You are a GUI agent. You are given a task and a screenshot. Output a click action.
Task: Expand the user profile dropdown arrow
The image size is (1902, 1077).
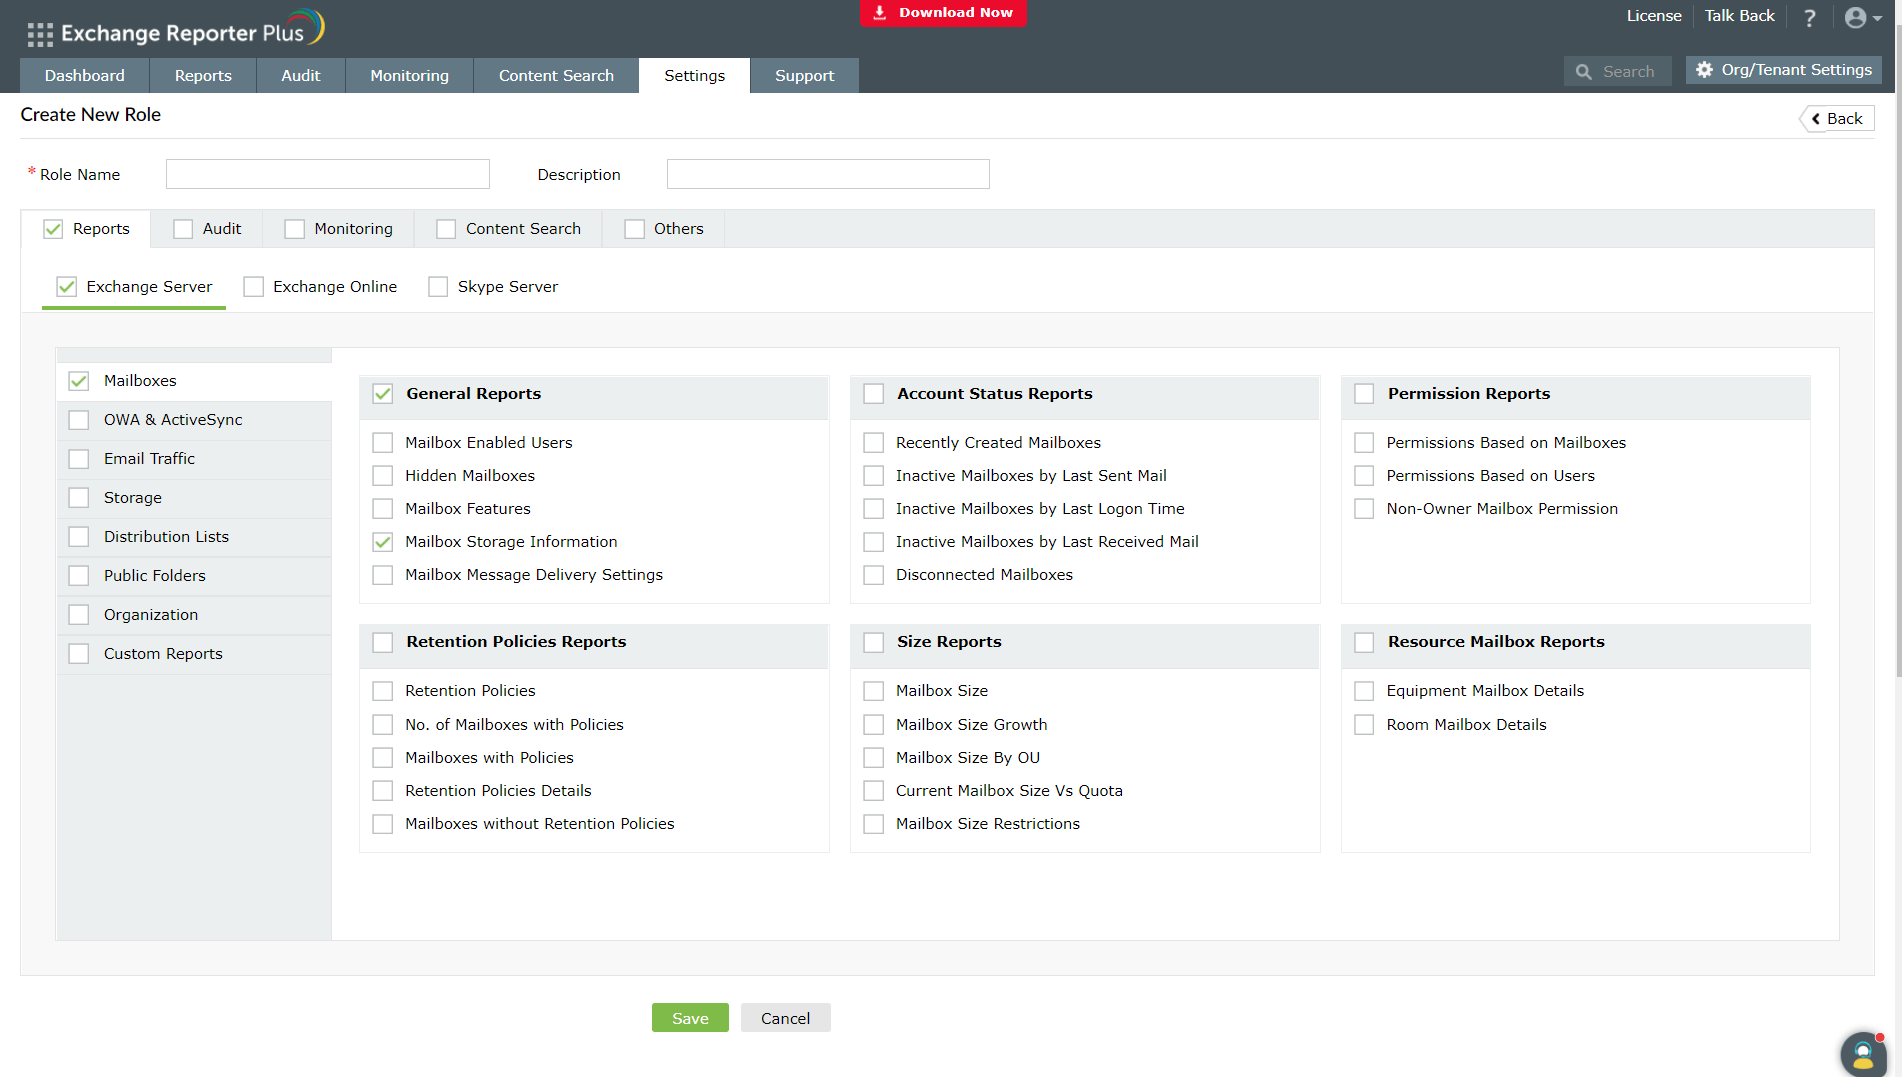click(1877, 18)
